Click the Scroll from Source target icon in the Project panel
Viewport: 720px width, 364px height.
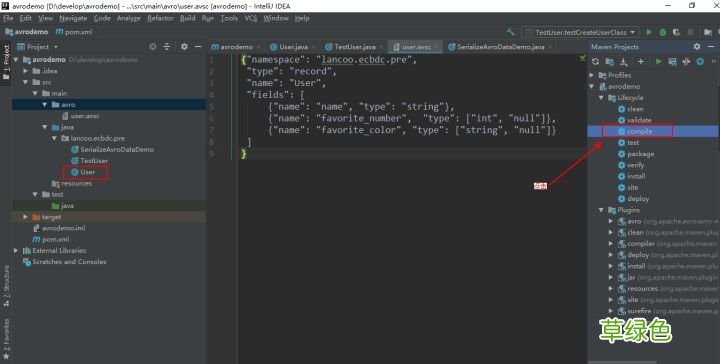[x=153, y=47]
